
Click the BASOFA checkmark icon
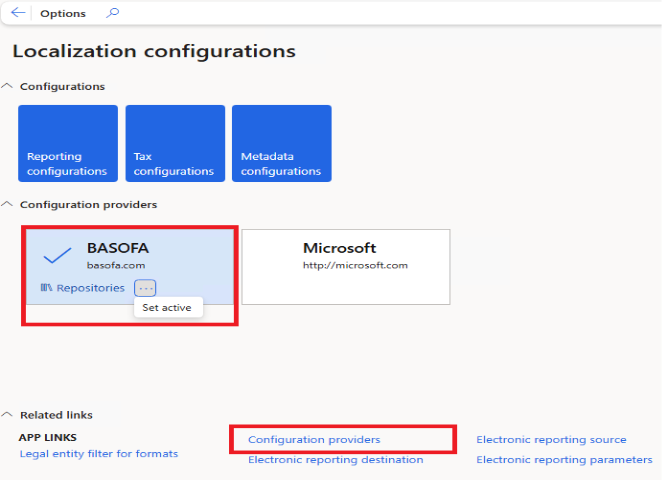point(58,256)
